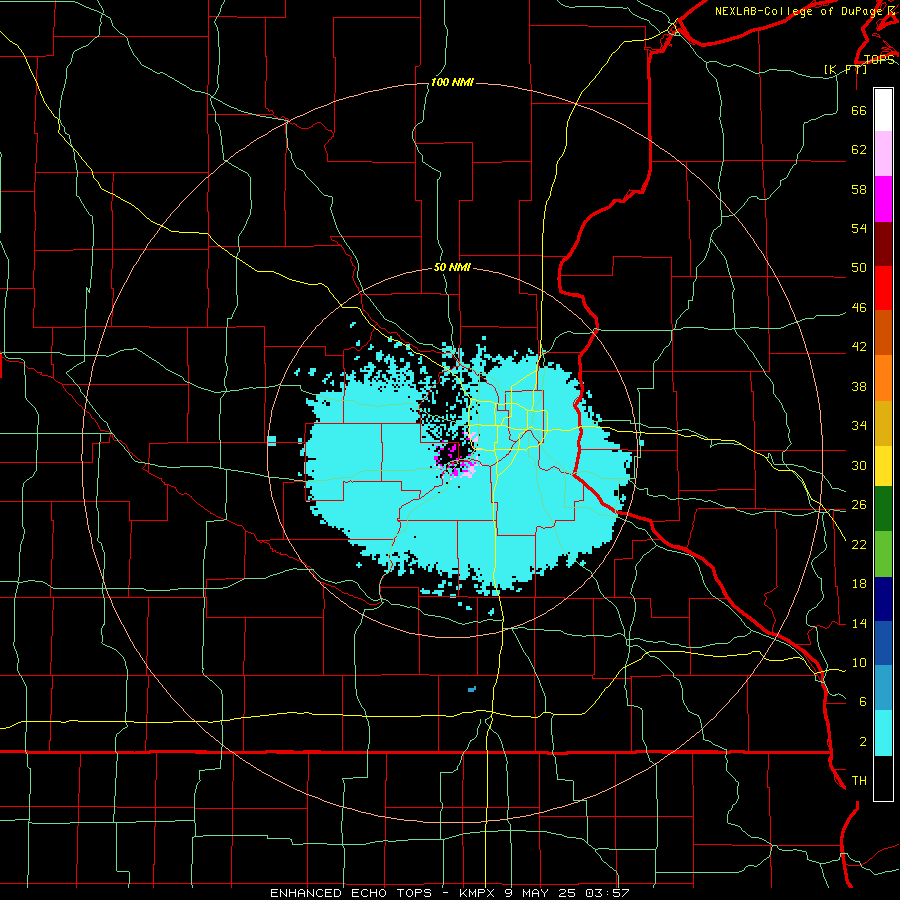Click the black TH threshold legend swatch
Image resolution: width=900 pixels, height=900 pixels.
[x=883, y=778]
